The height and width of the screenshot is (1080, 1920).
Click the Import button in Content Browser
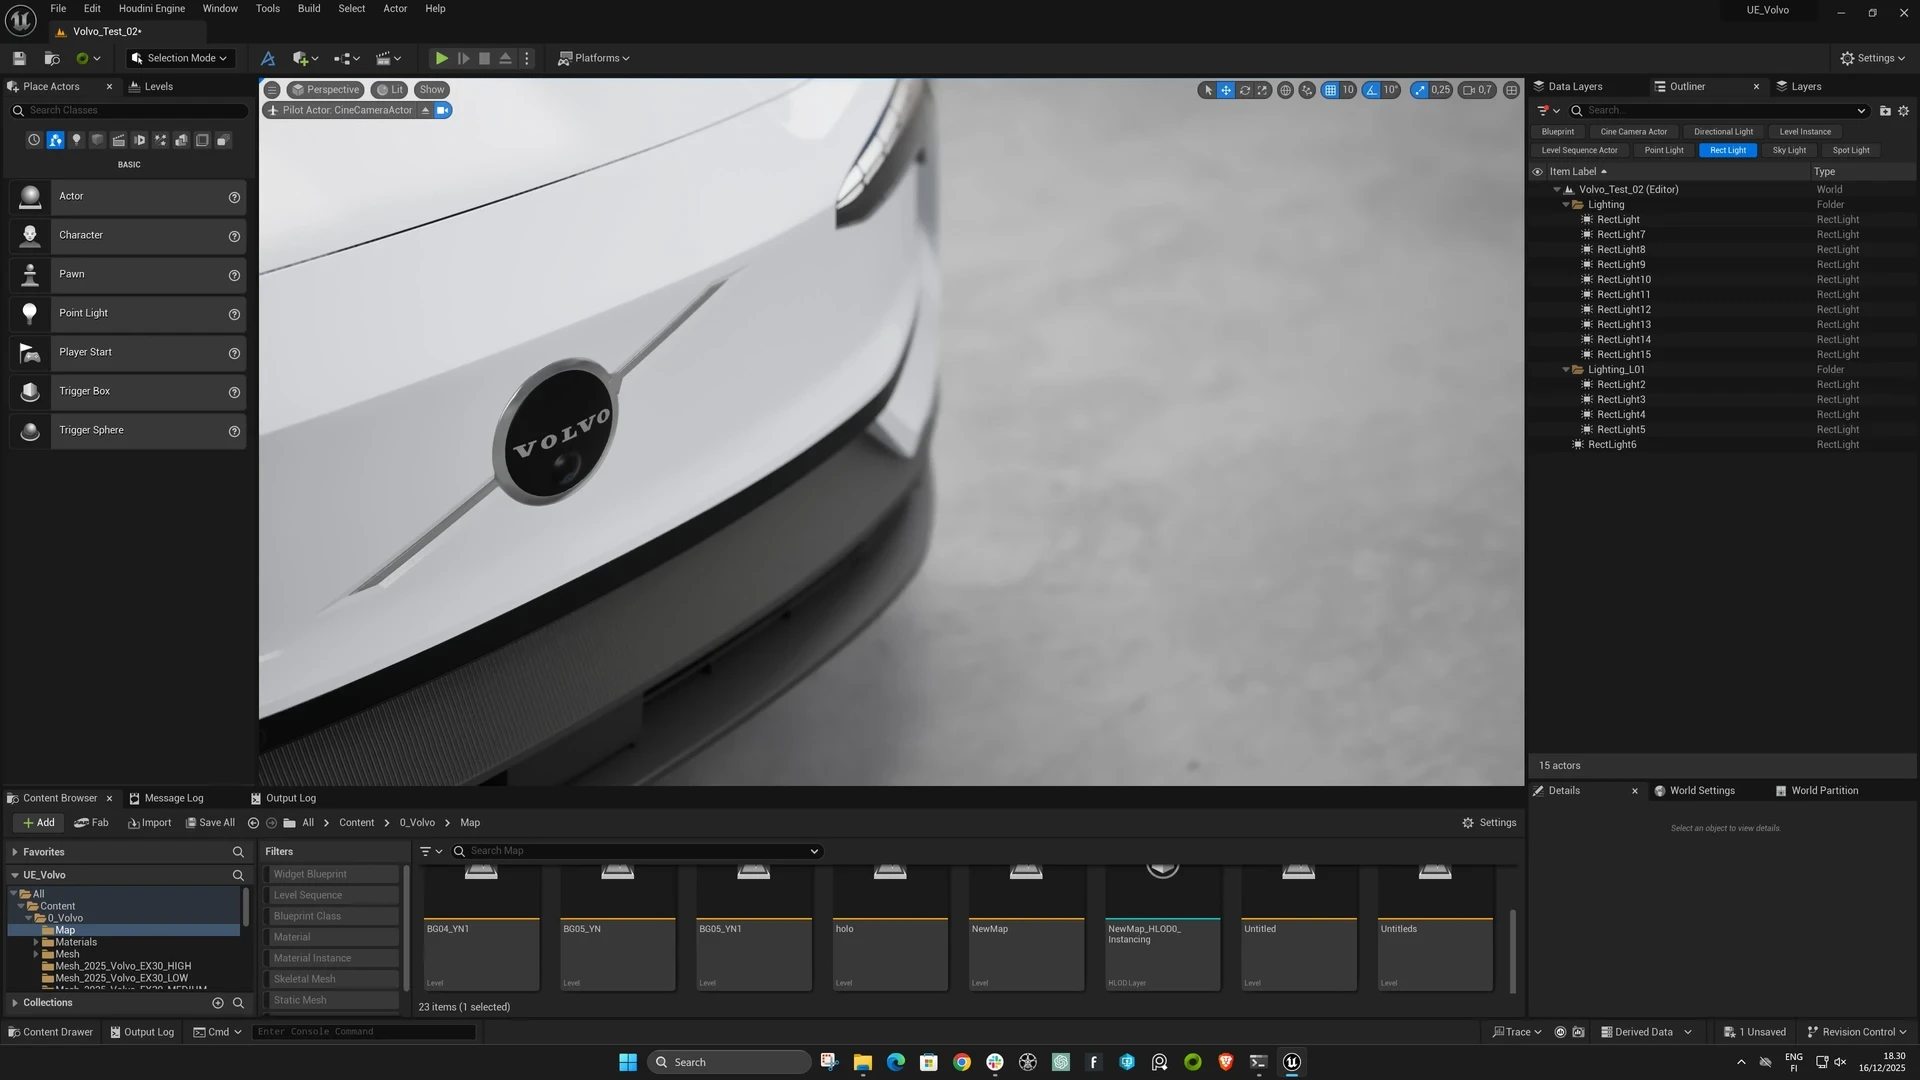pos(149,823)
